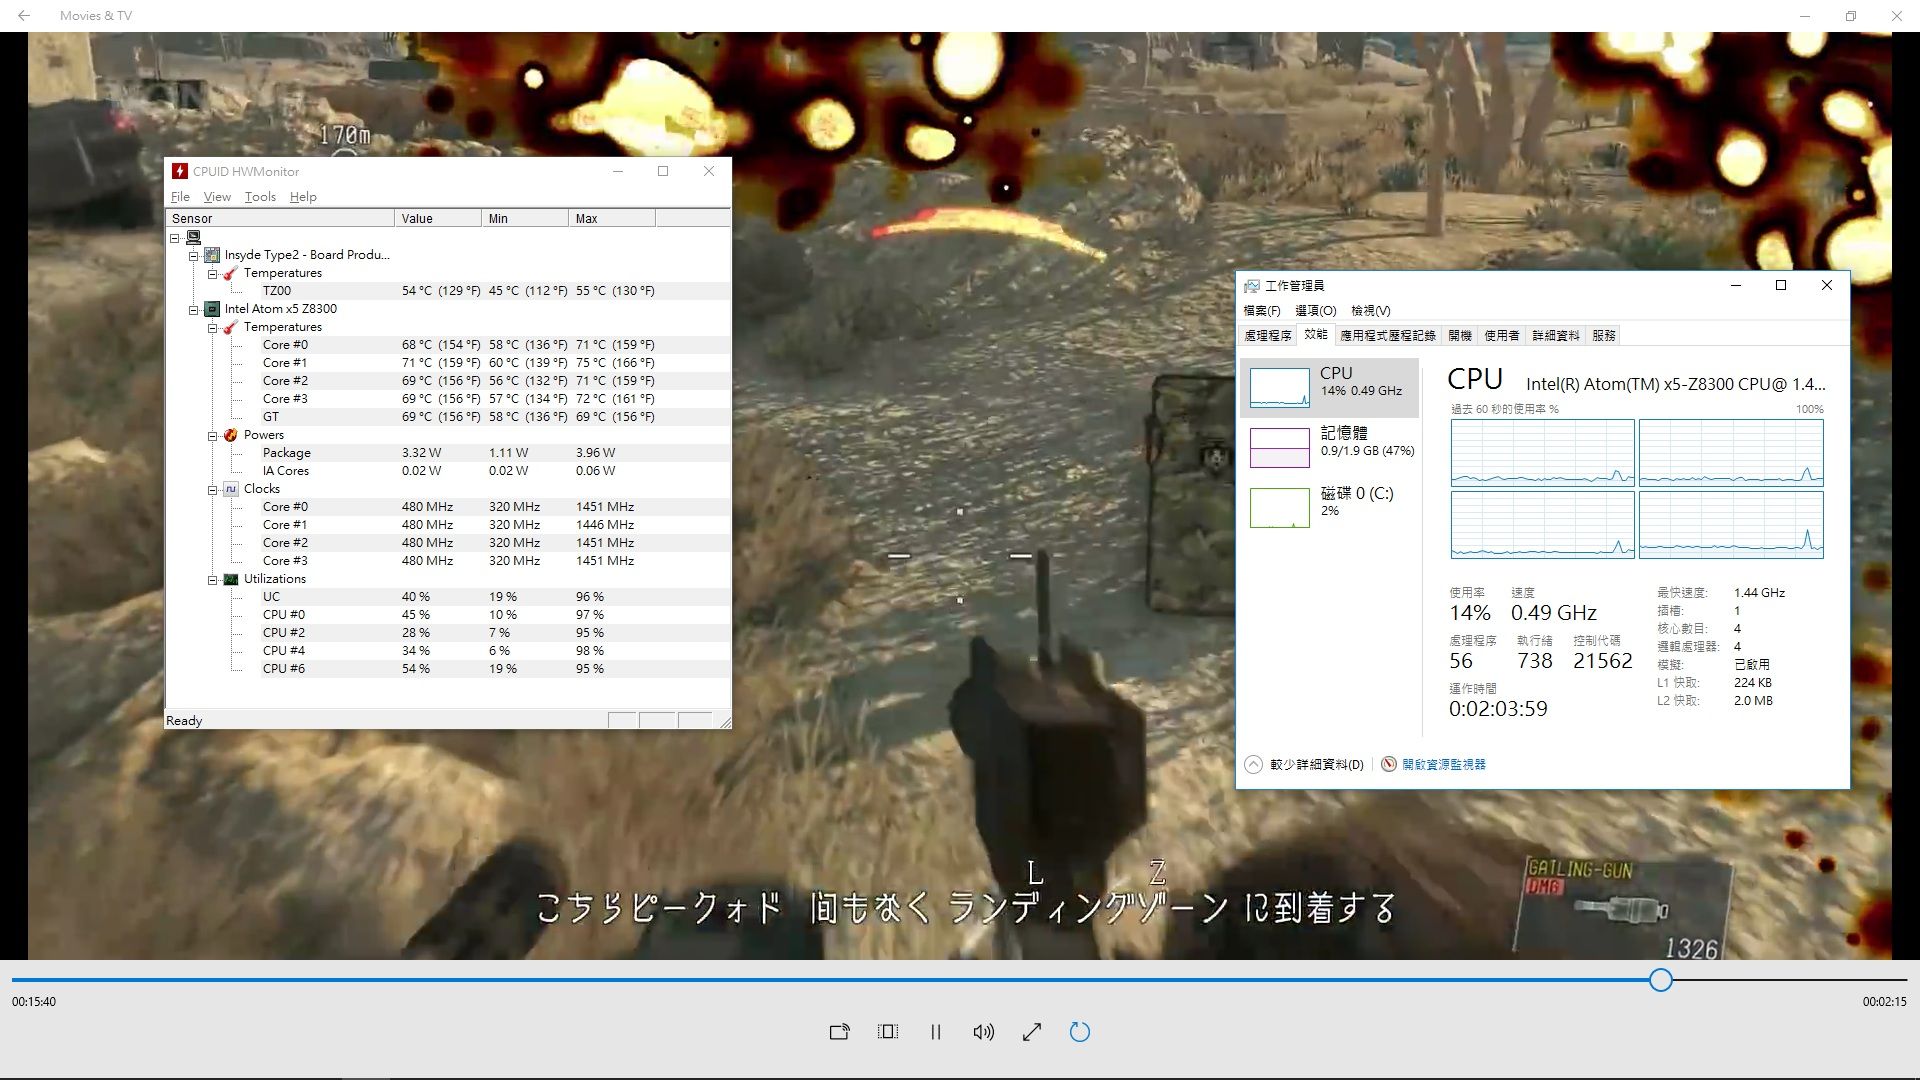The width and height of the screenshot is (1920, 1080).
Task: Click the Task Manager title bar icon
Action: 1251,286
